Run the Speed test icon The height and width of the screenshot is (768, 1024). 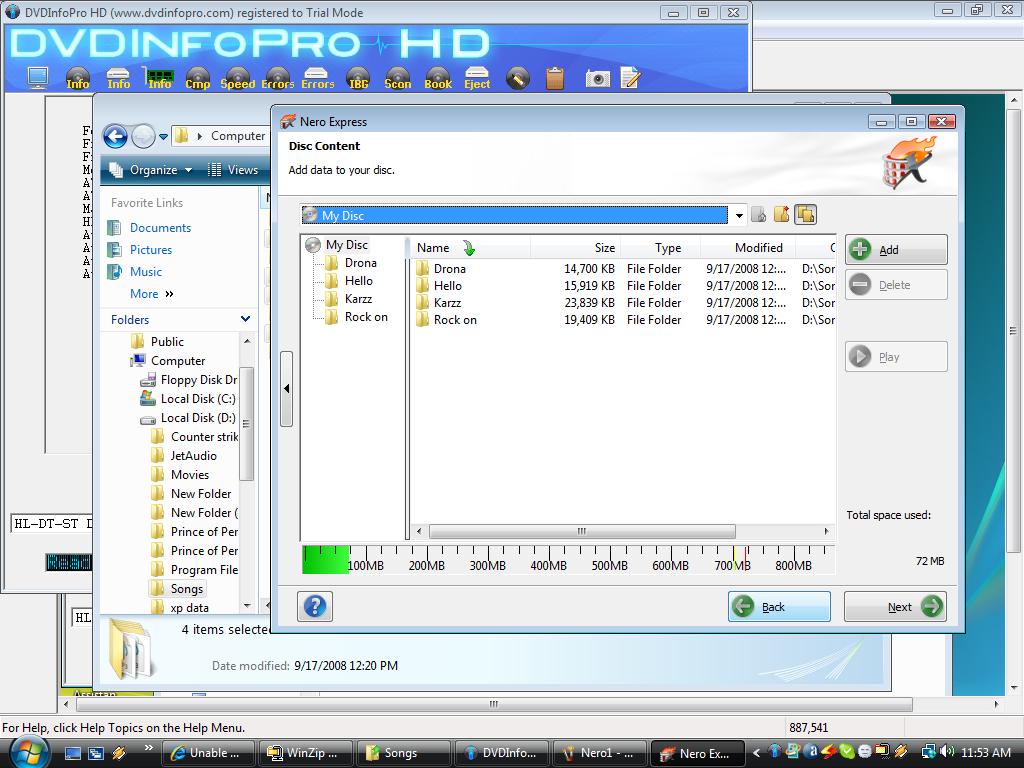(238, 78)
